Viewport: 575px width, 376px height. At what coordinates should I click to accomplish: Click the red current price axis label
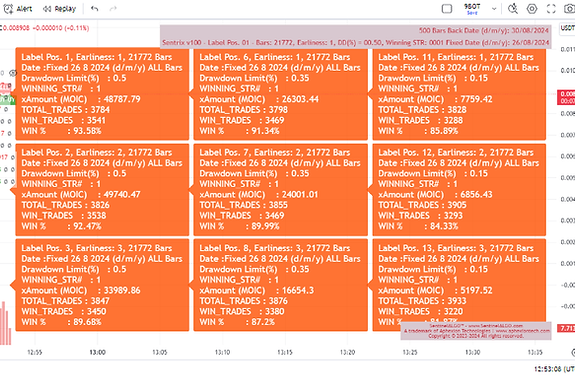tap(566, 97)
